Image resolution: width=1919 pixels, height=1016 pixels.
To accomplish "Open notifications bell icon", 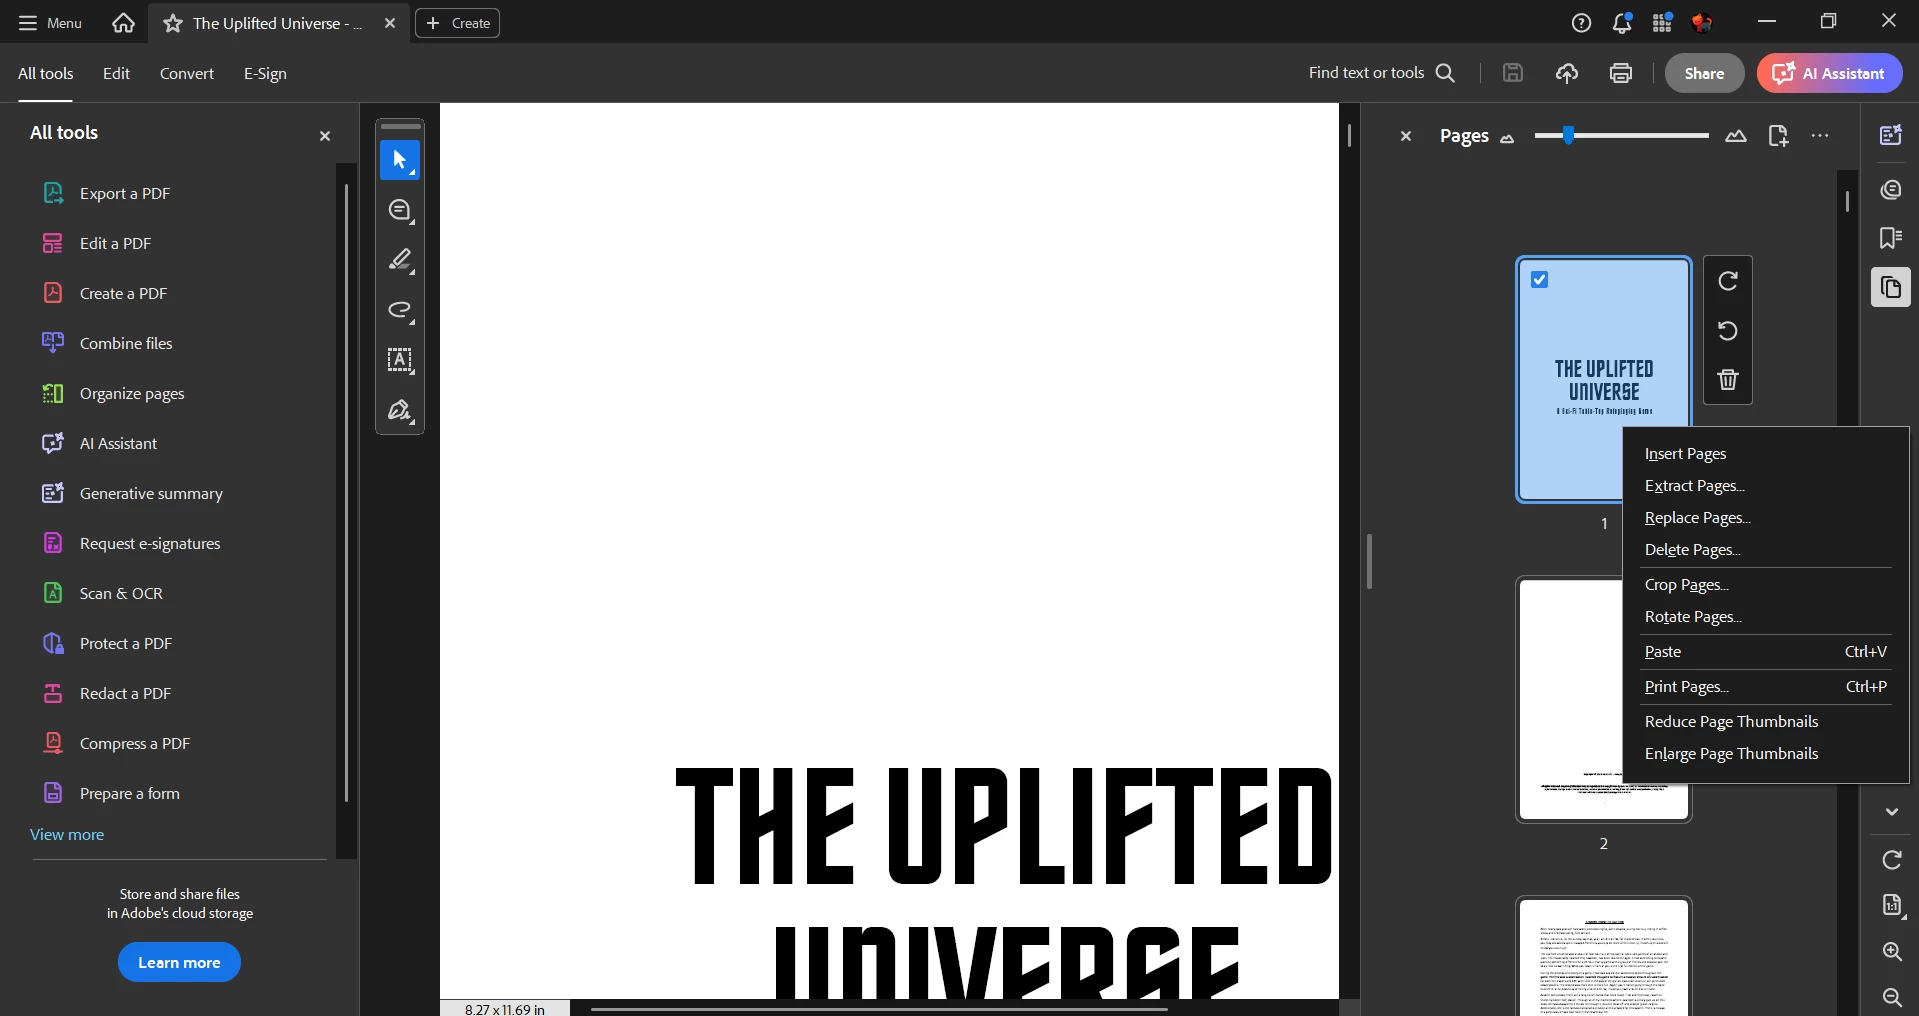I will [1622, 23].
